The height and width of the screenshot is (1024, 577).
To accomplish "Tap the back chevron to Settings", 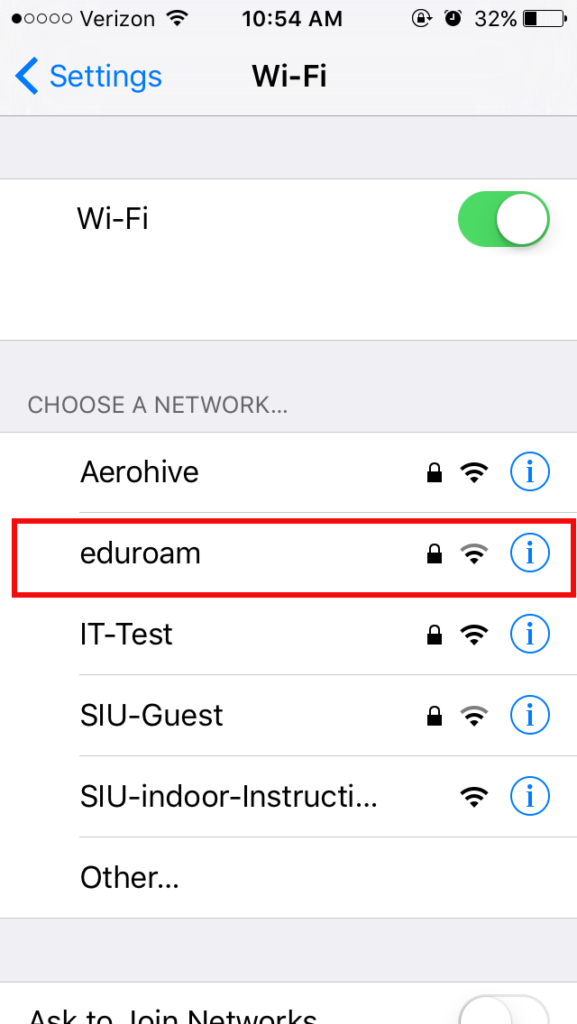I will tap(26, 76).
